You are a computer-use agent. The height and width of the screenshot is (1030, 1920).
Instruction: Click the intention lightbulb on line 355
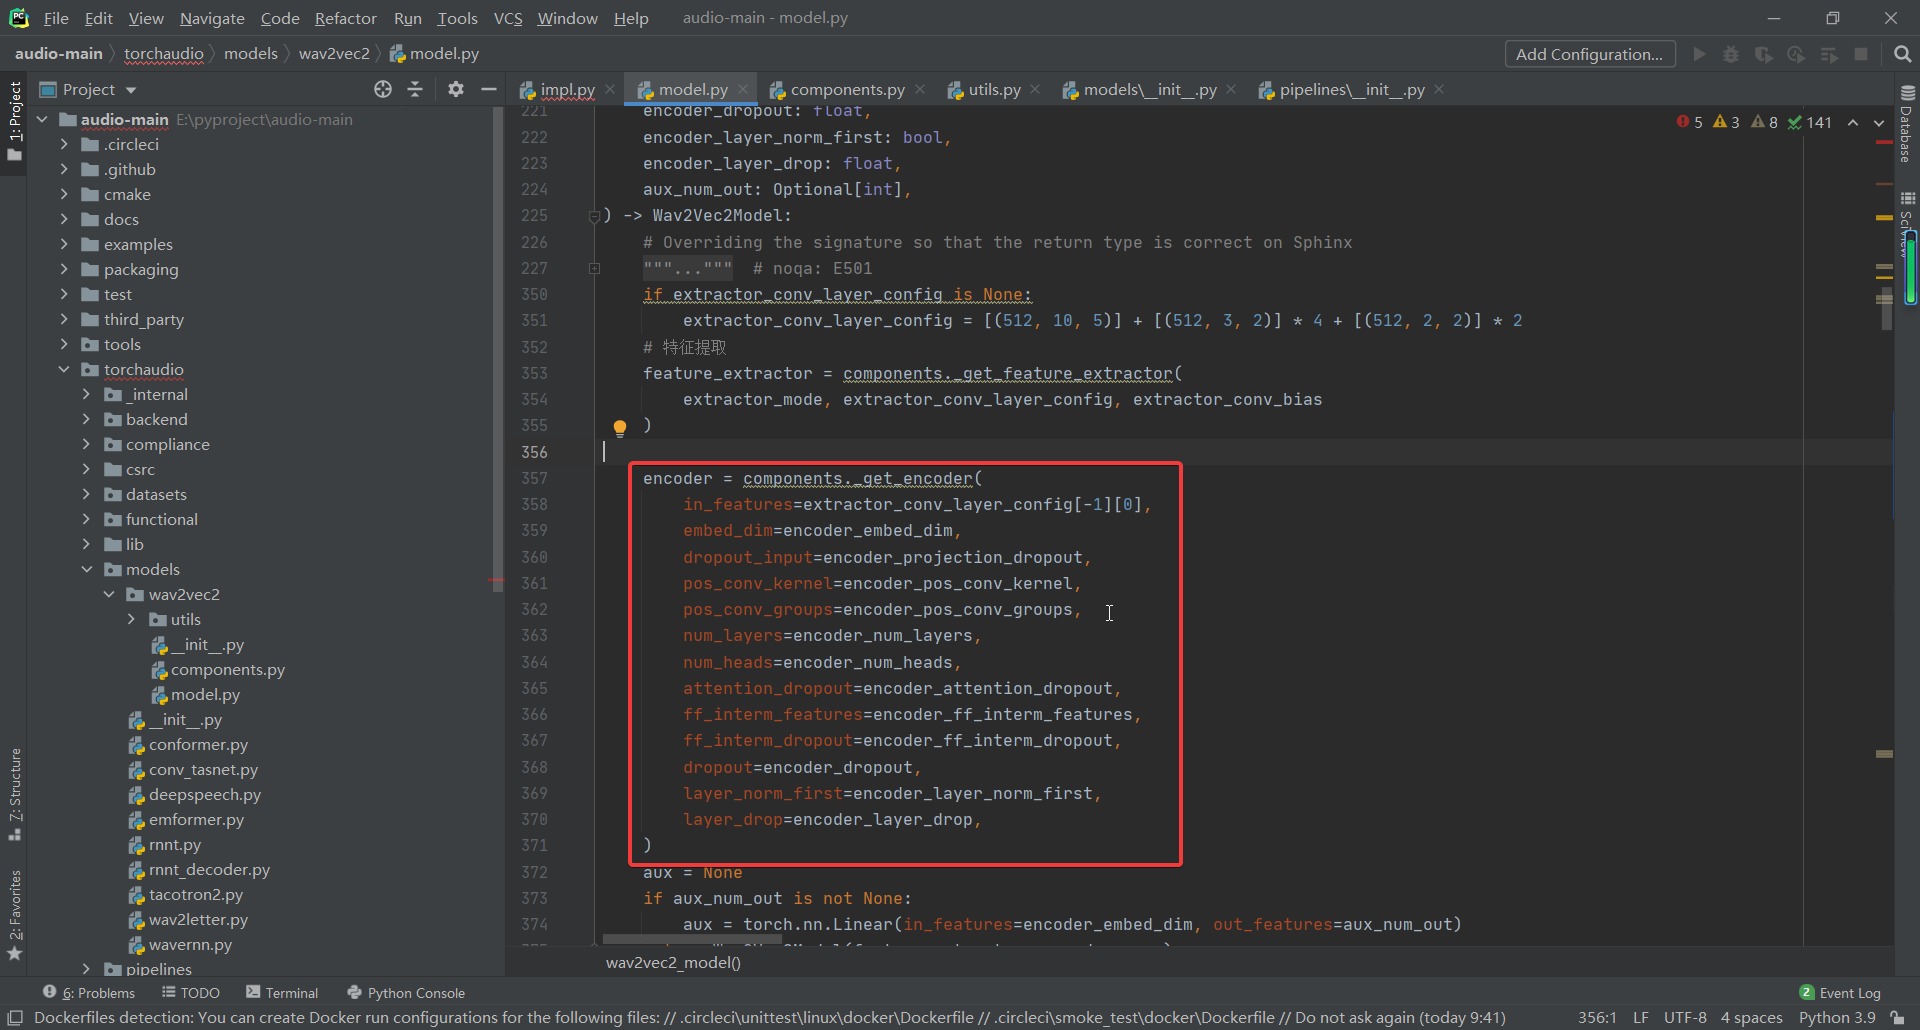click(620, 428)
